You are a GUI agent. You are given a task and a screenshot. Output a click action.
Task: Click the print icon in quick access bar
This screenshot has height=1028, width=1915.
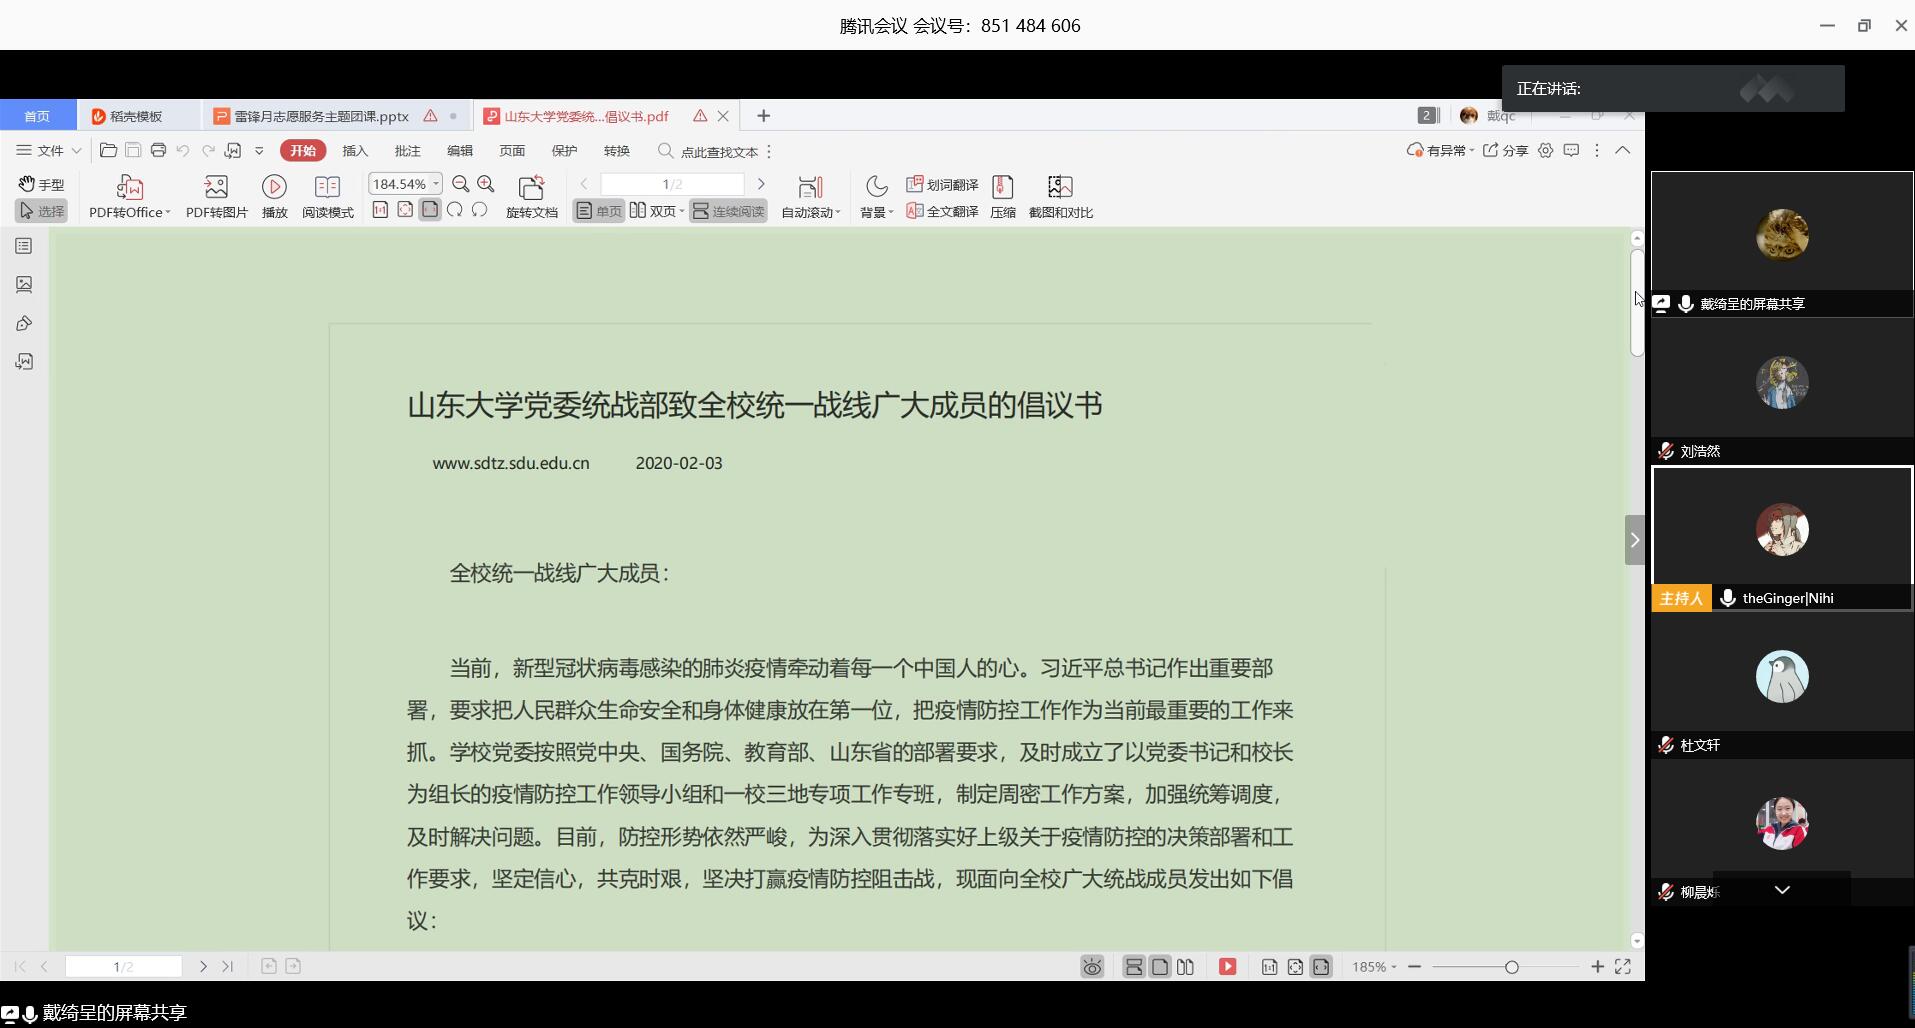[158, 151]
